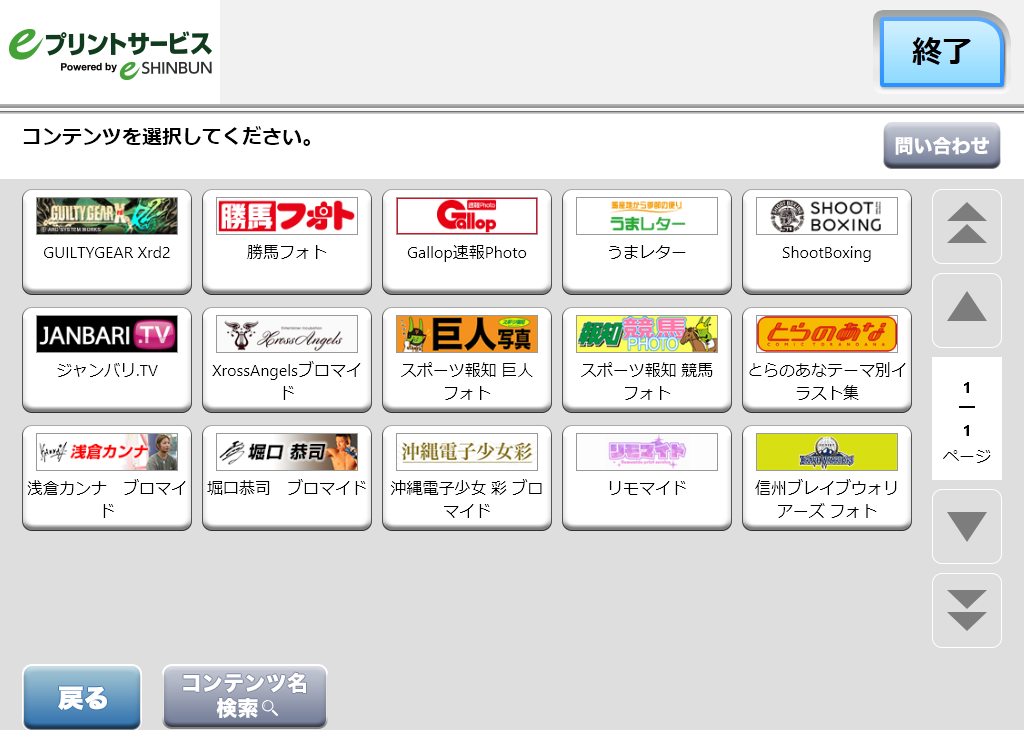Open the Gallop速報Photo content tile
The height and width of the screenshot is (730, 1024).
(x=467, y=242)
